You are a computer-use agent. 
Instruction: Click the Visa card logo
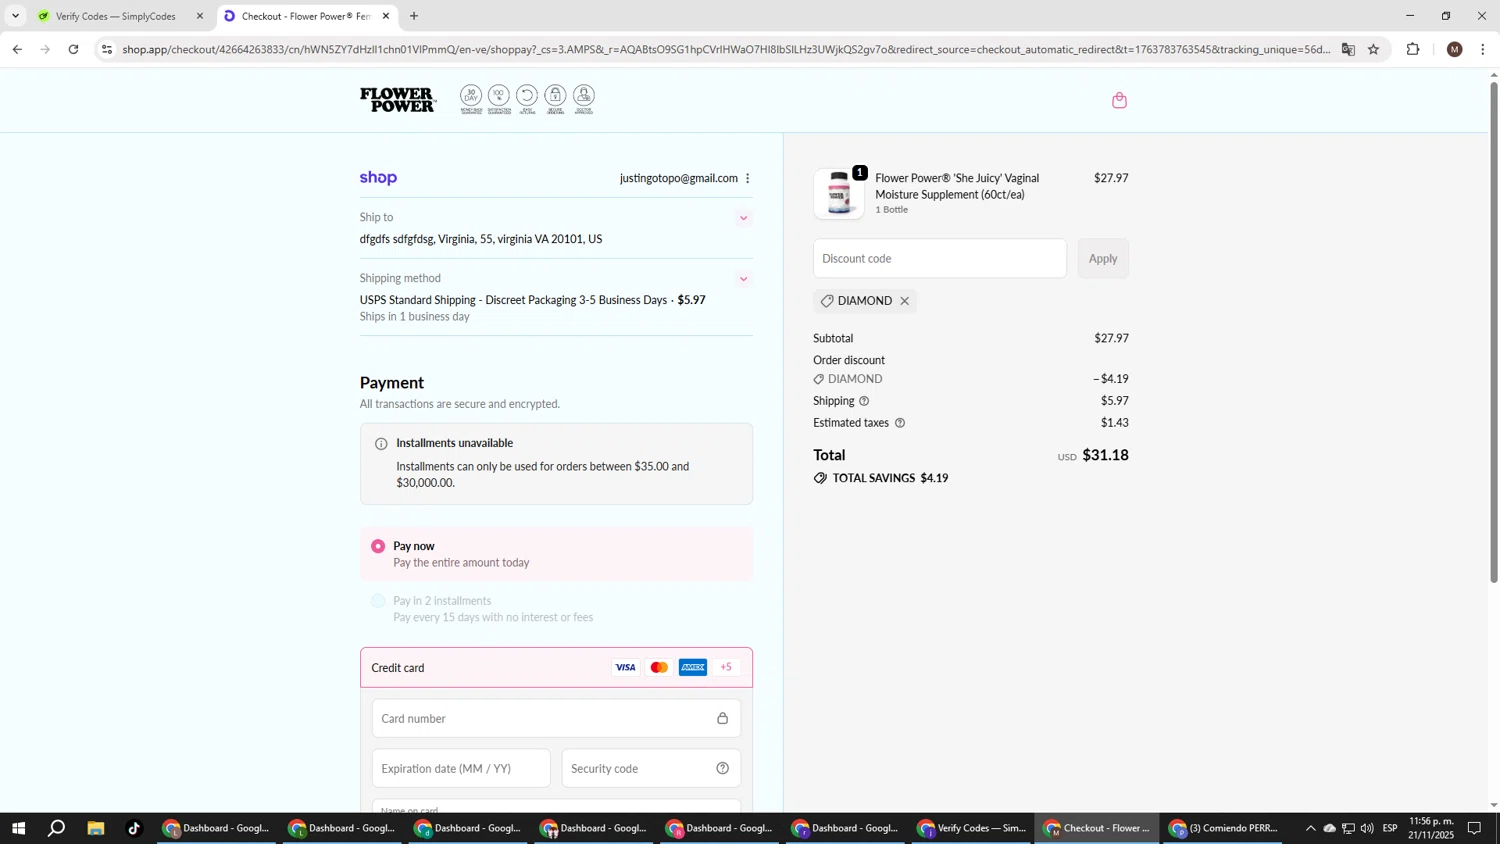[625, 667]
